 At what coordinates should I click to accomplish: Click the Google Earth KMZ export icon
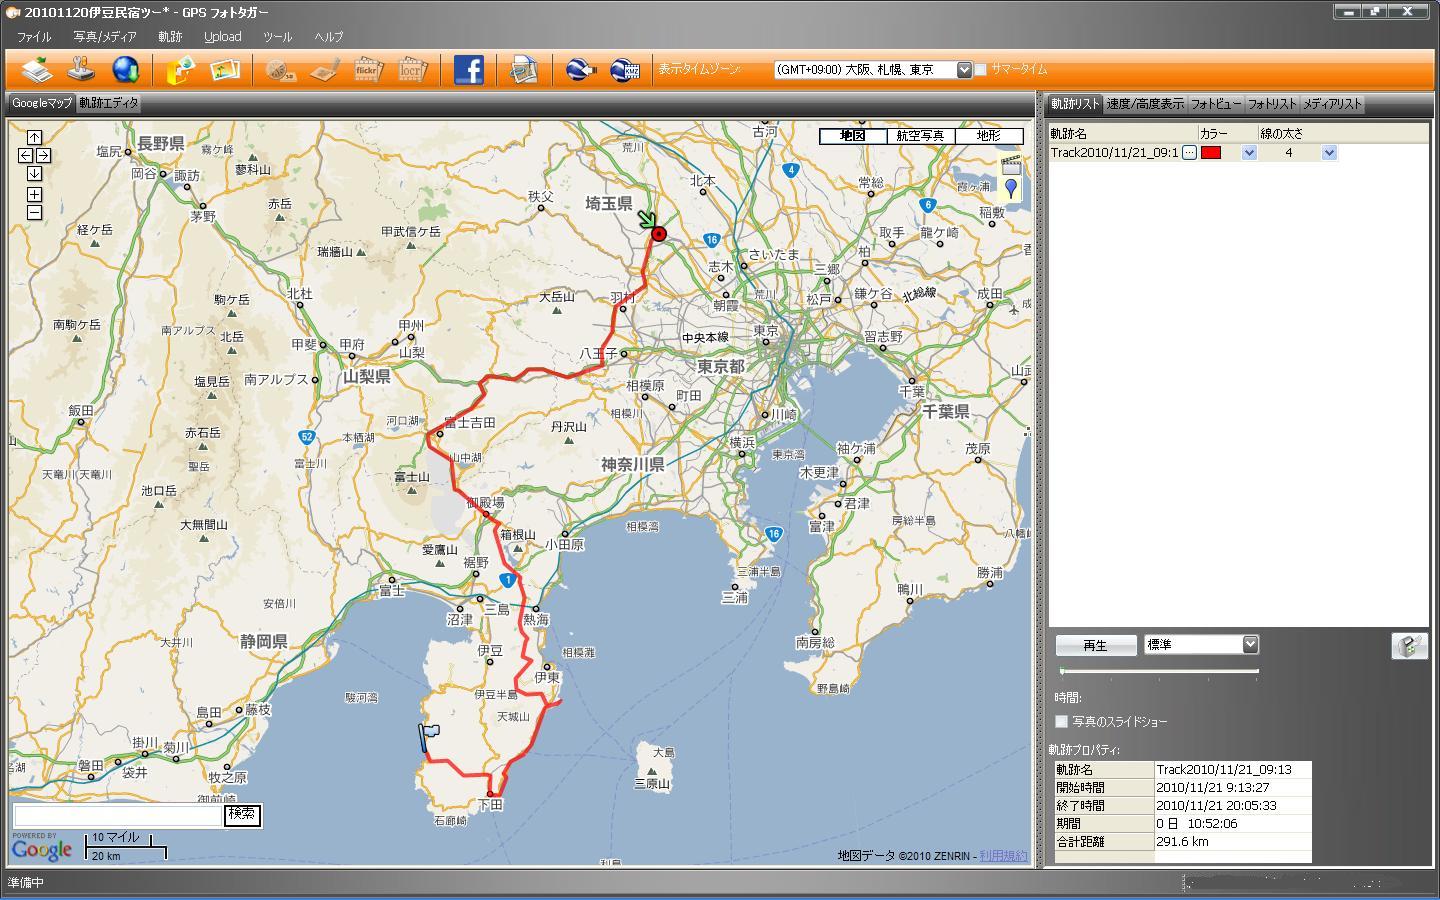(x=625, y=70)
